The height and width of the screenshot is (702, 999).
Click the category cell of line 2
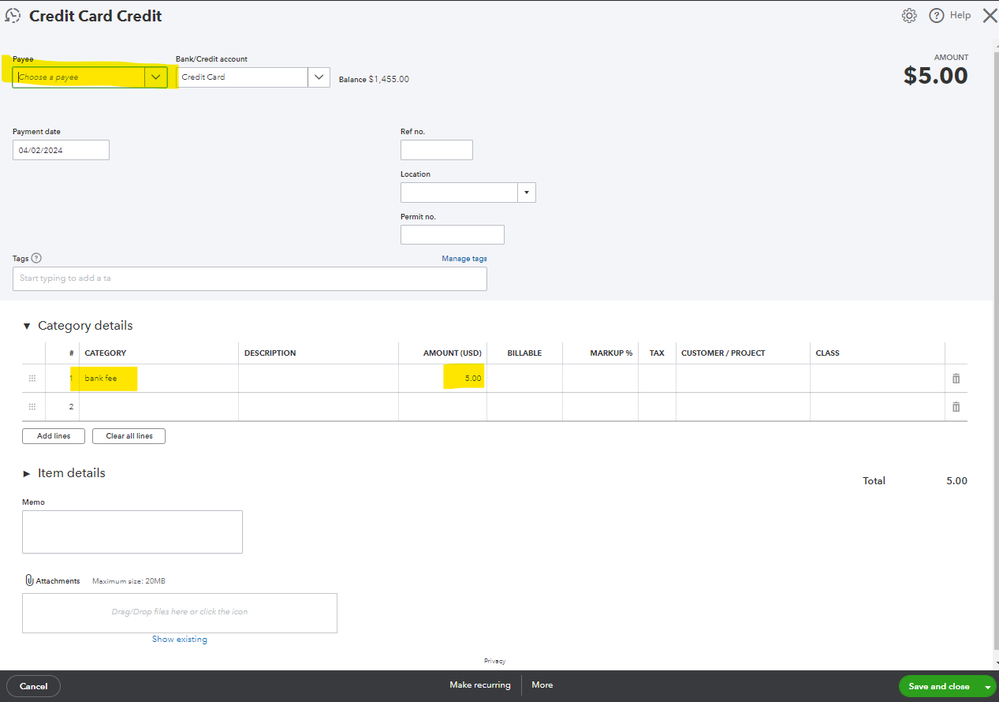(159, 406)
